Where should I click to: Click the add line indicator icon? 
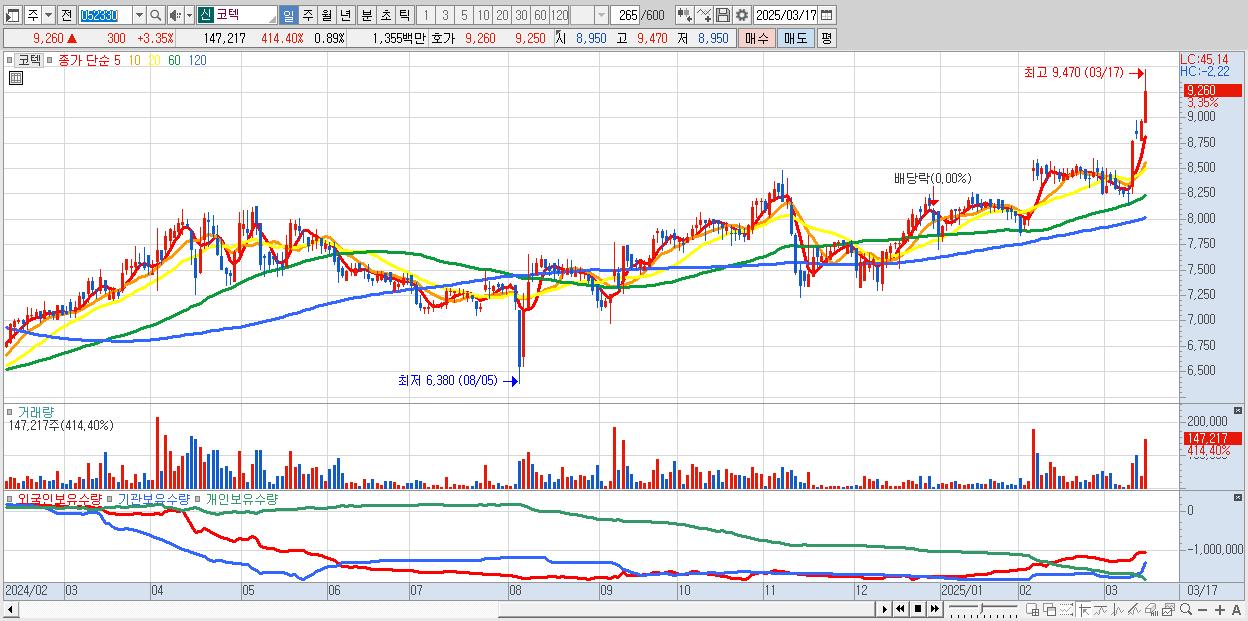703,15
